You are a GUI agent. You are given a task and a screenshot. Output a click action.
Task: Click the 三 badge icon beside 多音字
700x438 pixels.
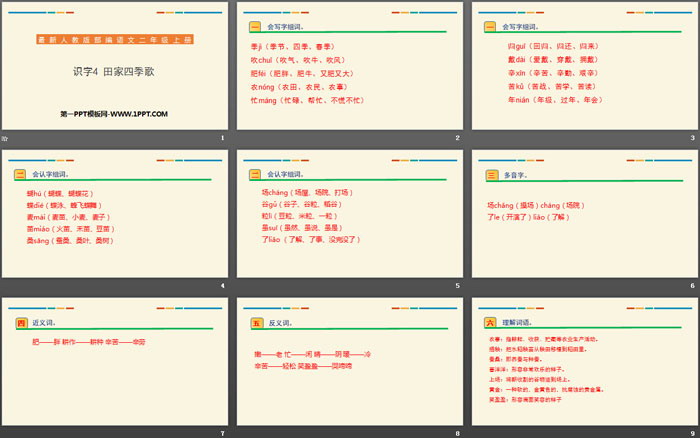[491, 175]
